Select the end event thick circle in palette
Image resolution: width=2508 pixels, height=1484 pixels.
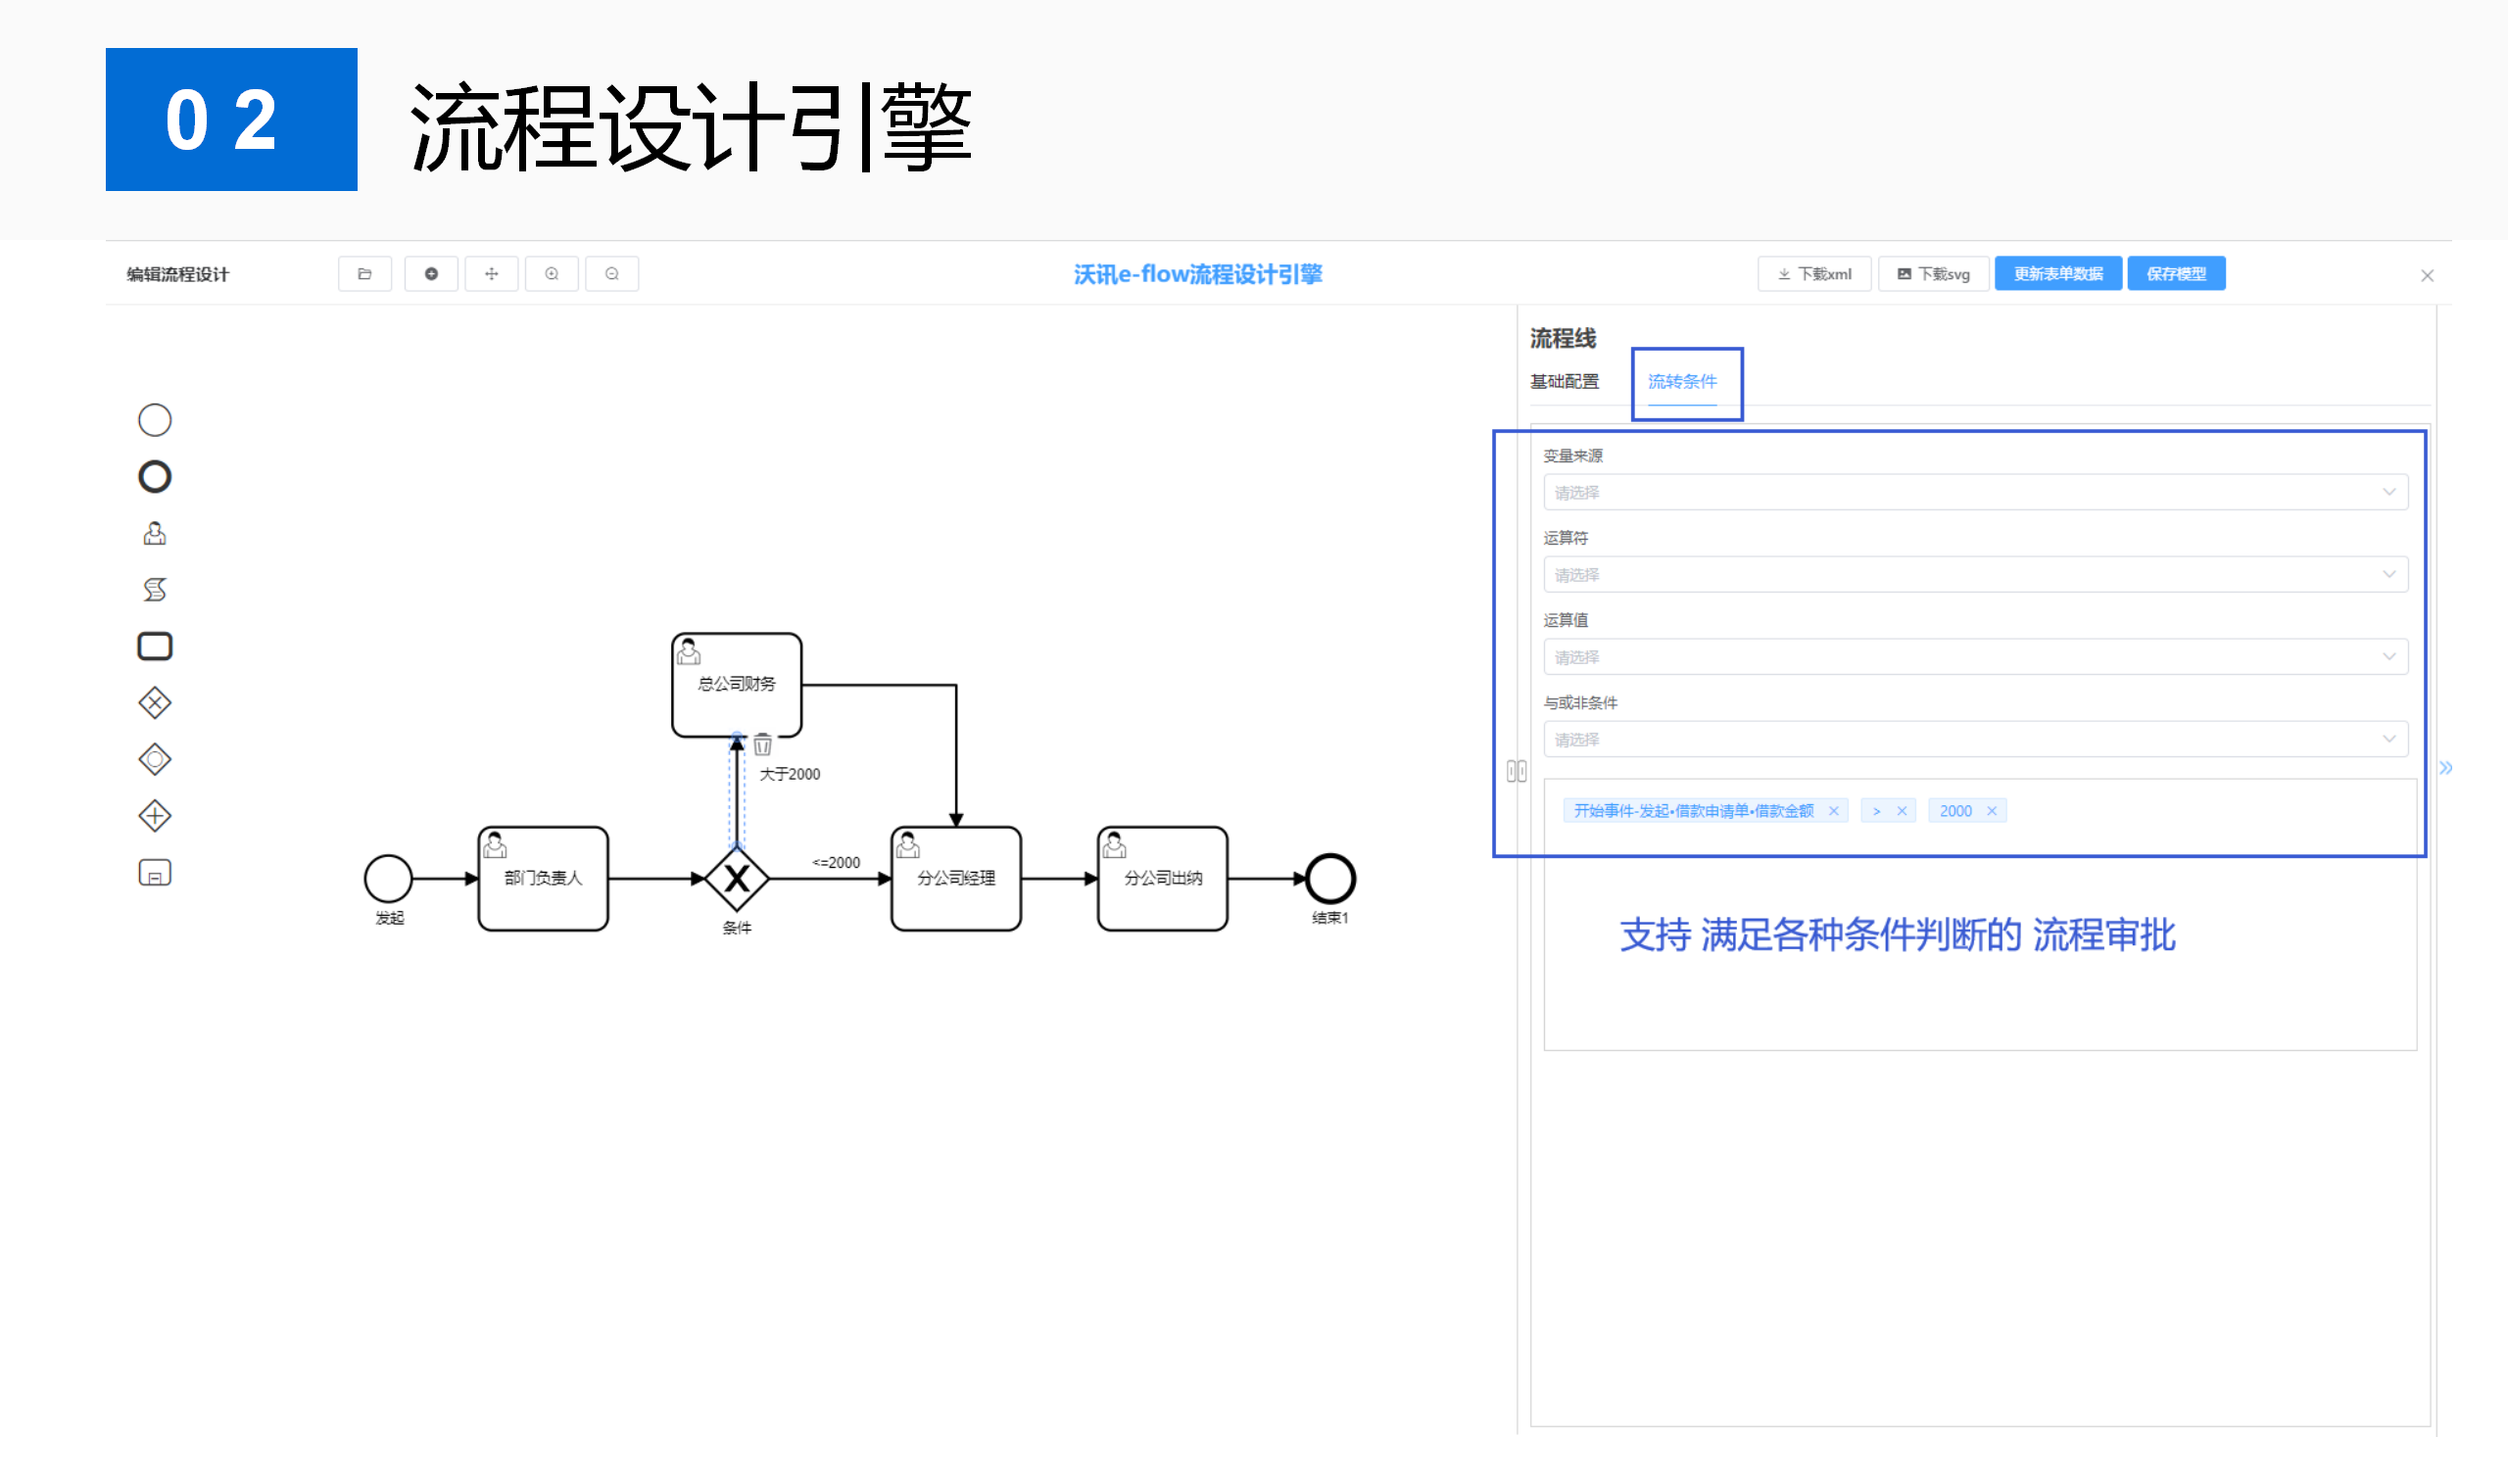tap(155, 477)
